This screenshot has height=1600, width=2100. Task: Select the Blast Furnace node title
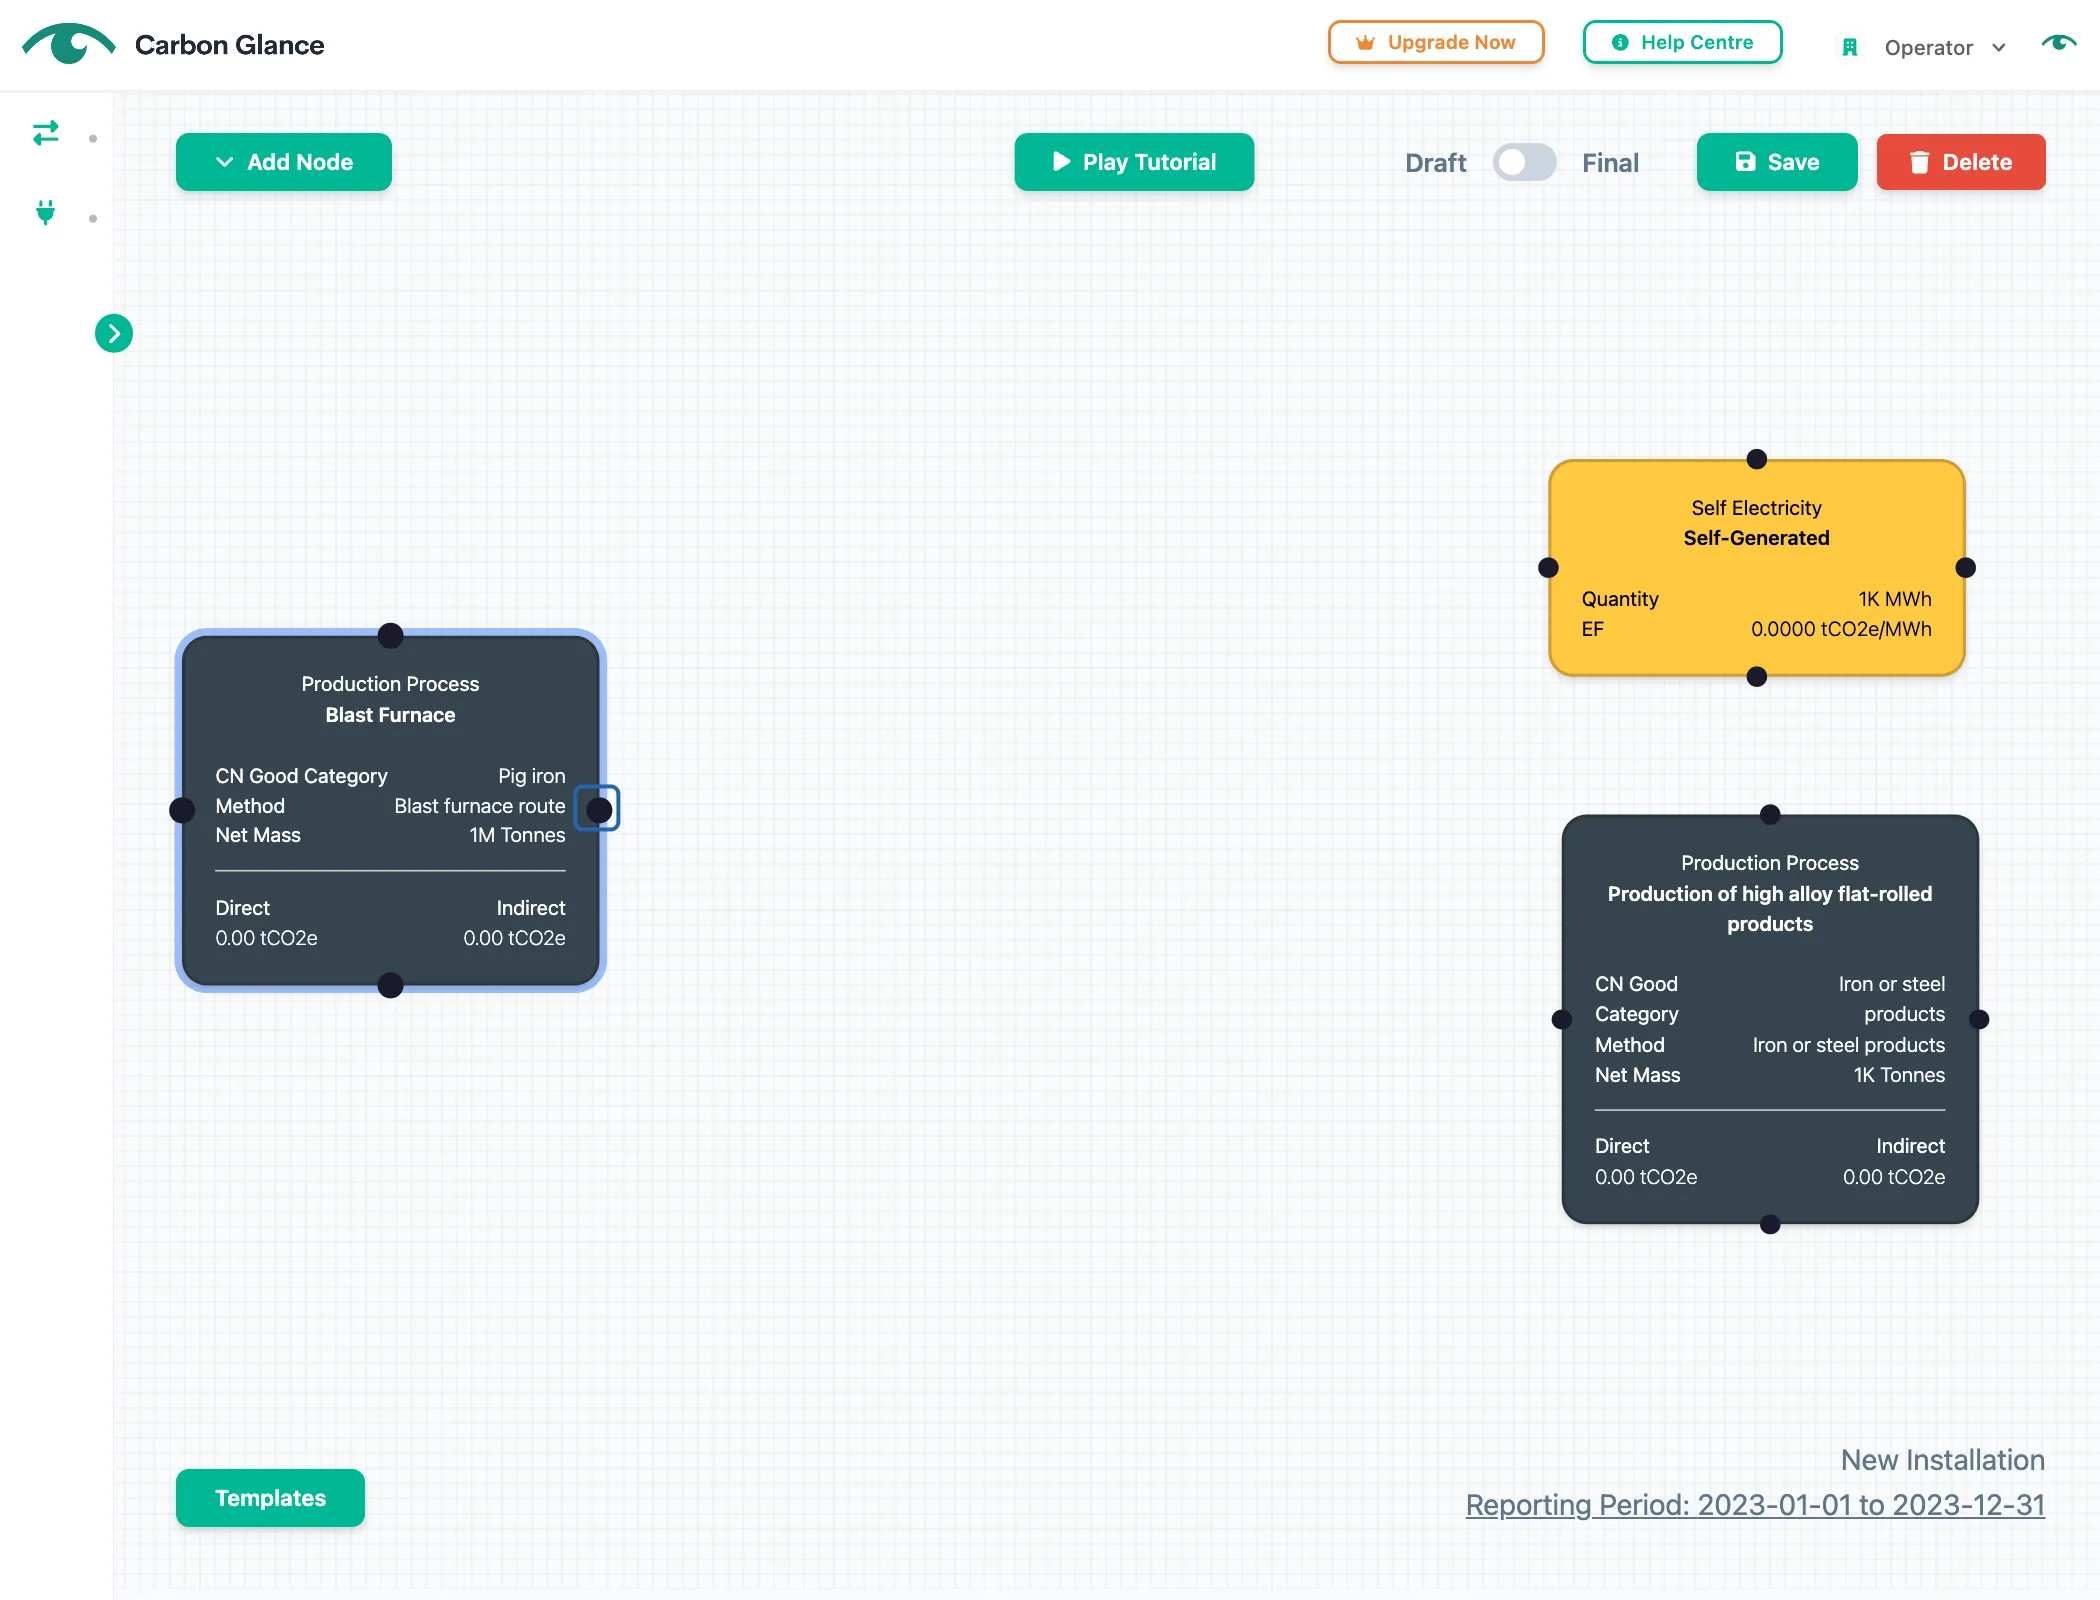click(390, 715)
